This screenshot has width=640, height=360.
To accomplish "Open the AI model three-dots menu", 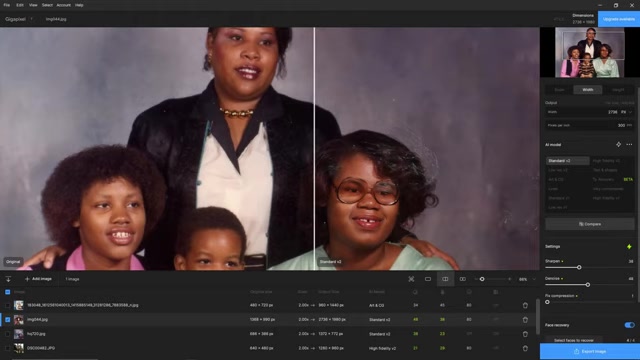I will 629,144.
